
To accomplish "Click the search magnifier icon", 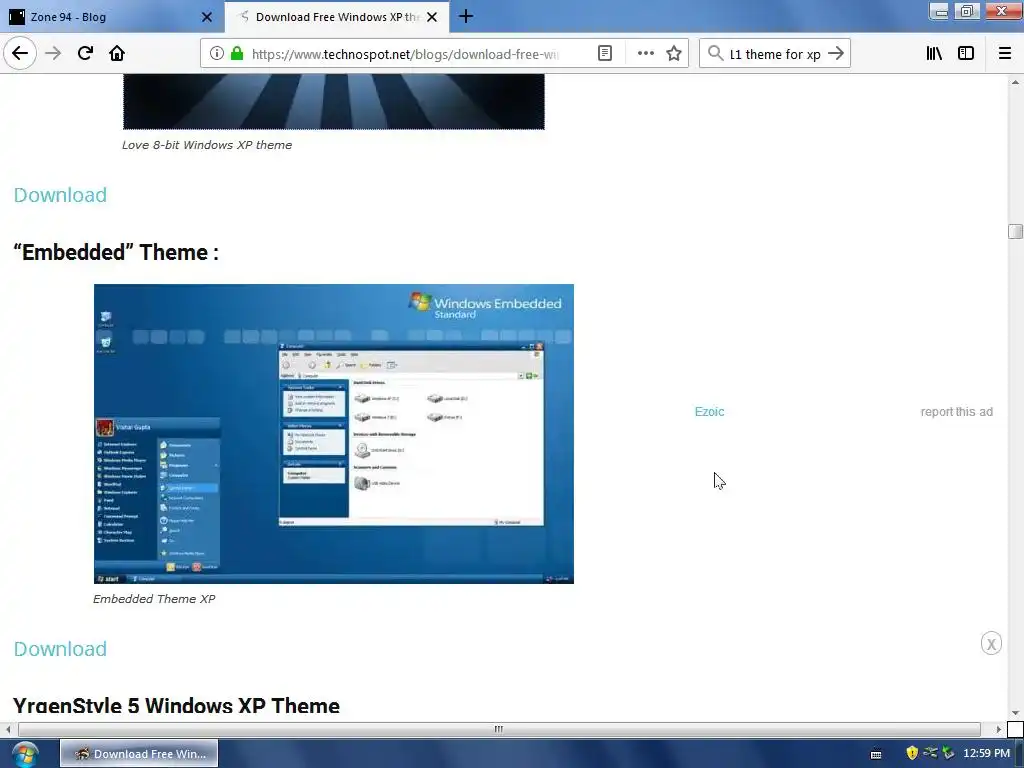I will click(x=716, y=54).
